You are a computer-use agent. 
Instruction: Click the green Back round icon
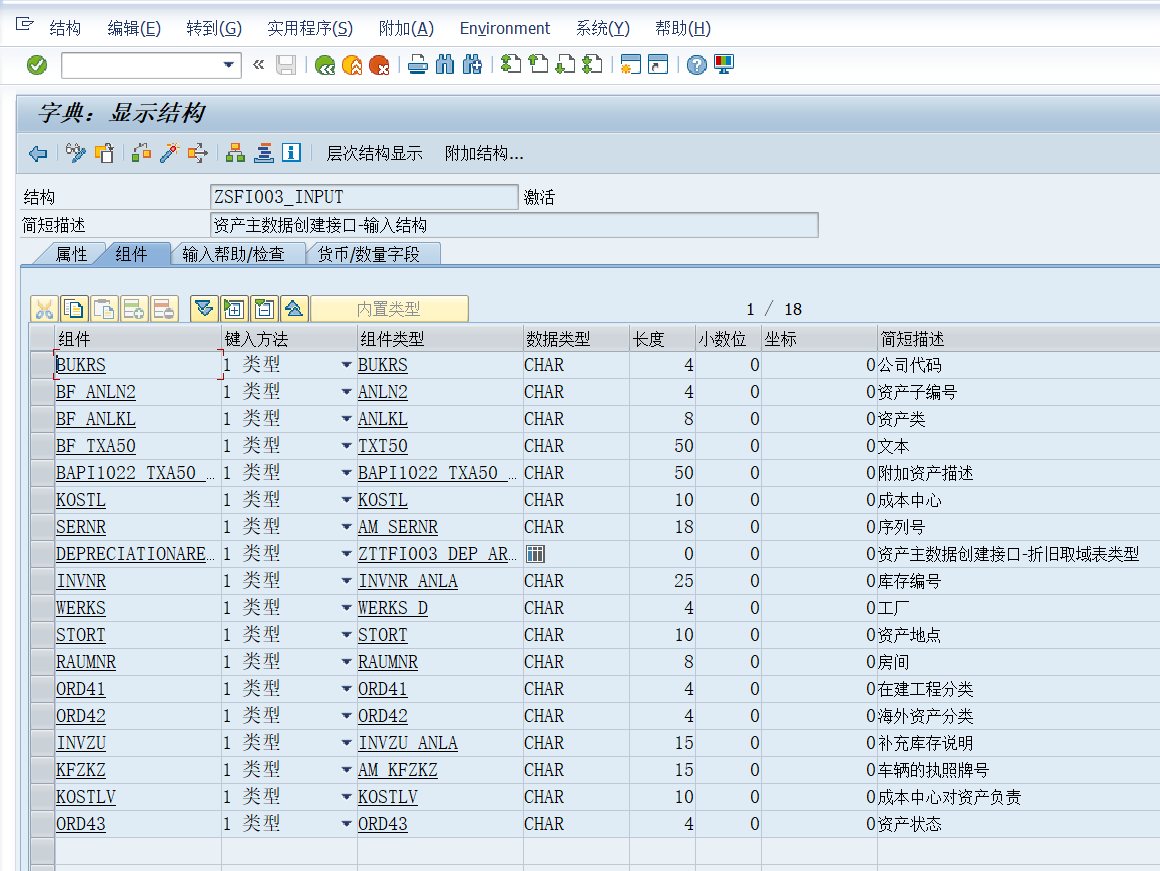pos(325,65)
